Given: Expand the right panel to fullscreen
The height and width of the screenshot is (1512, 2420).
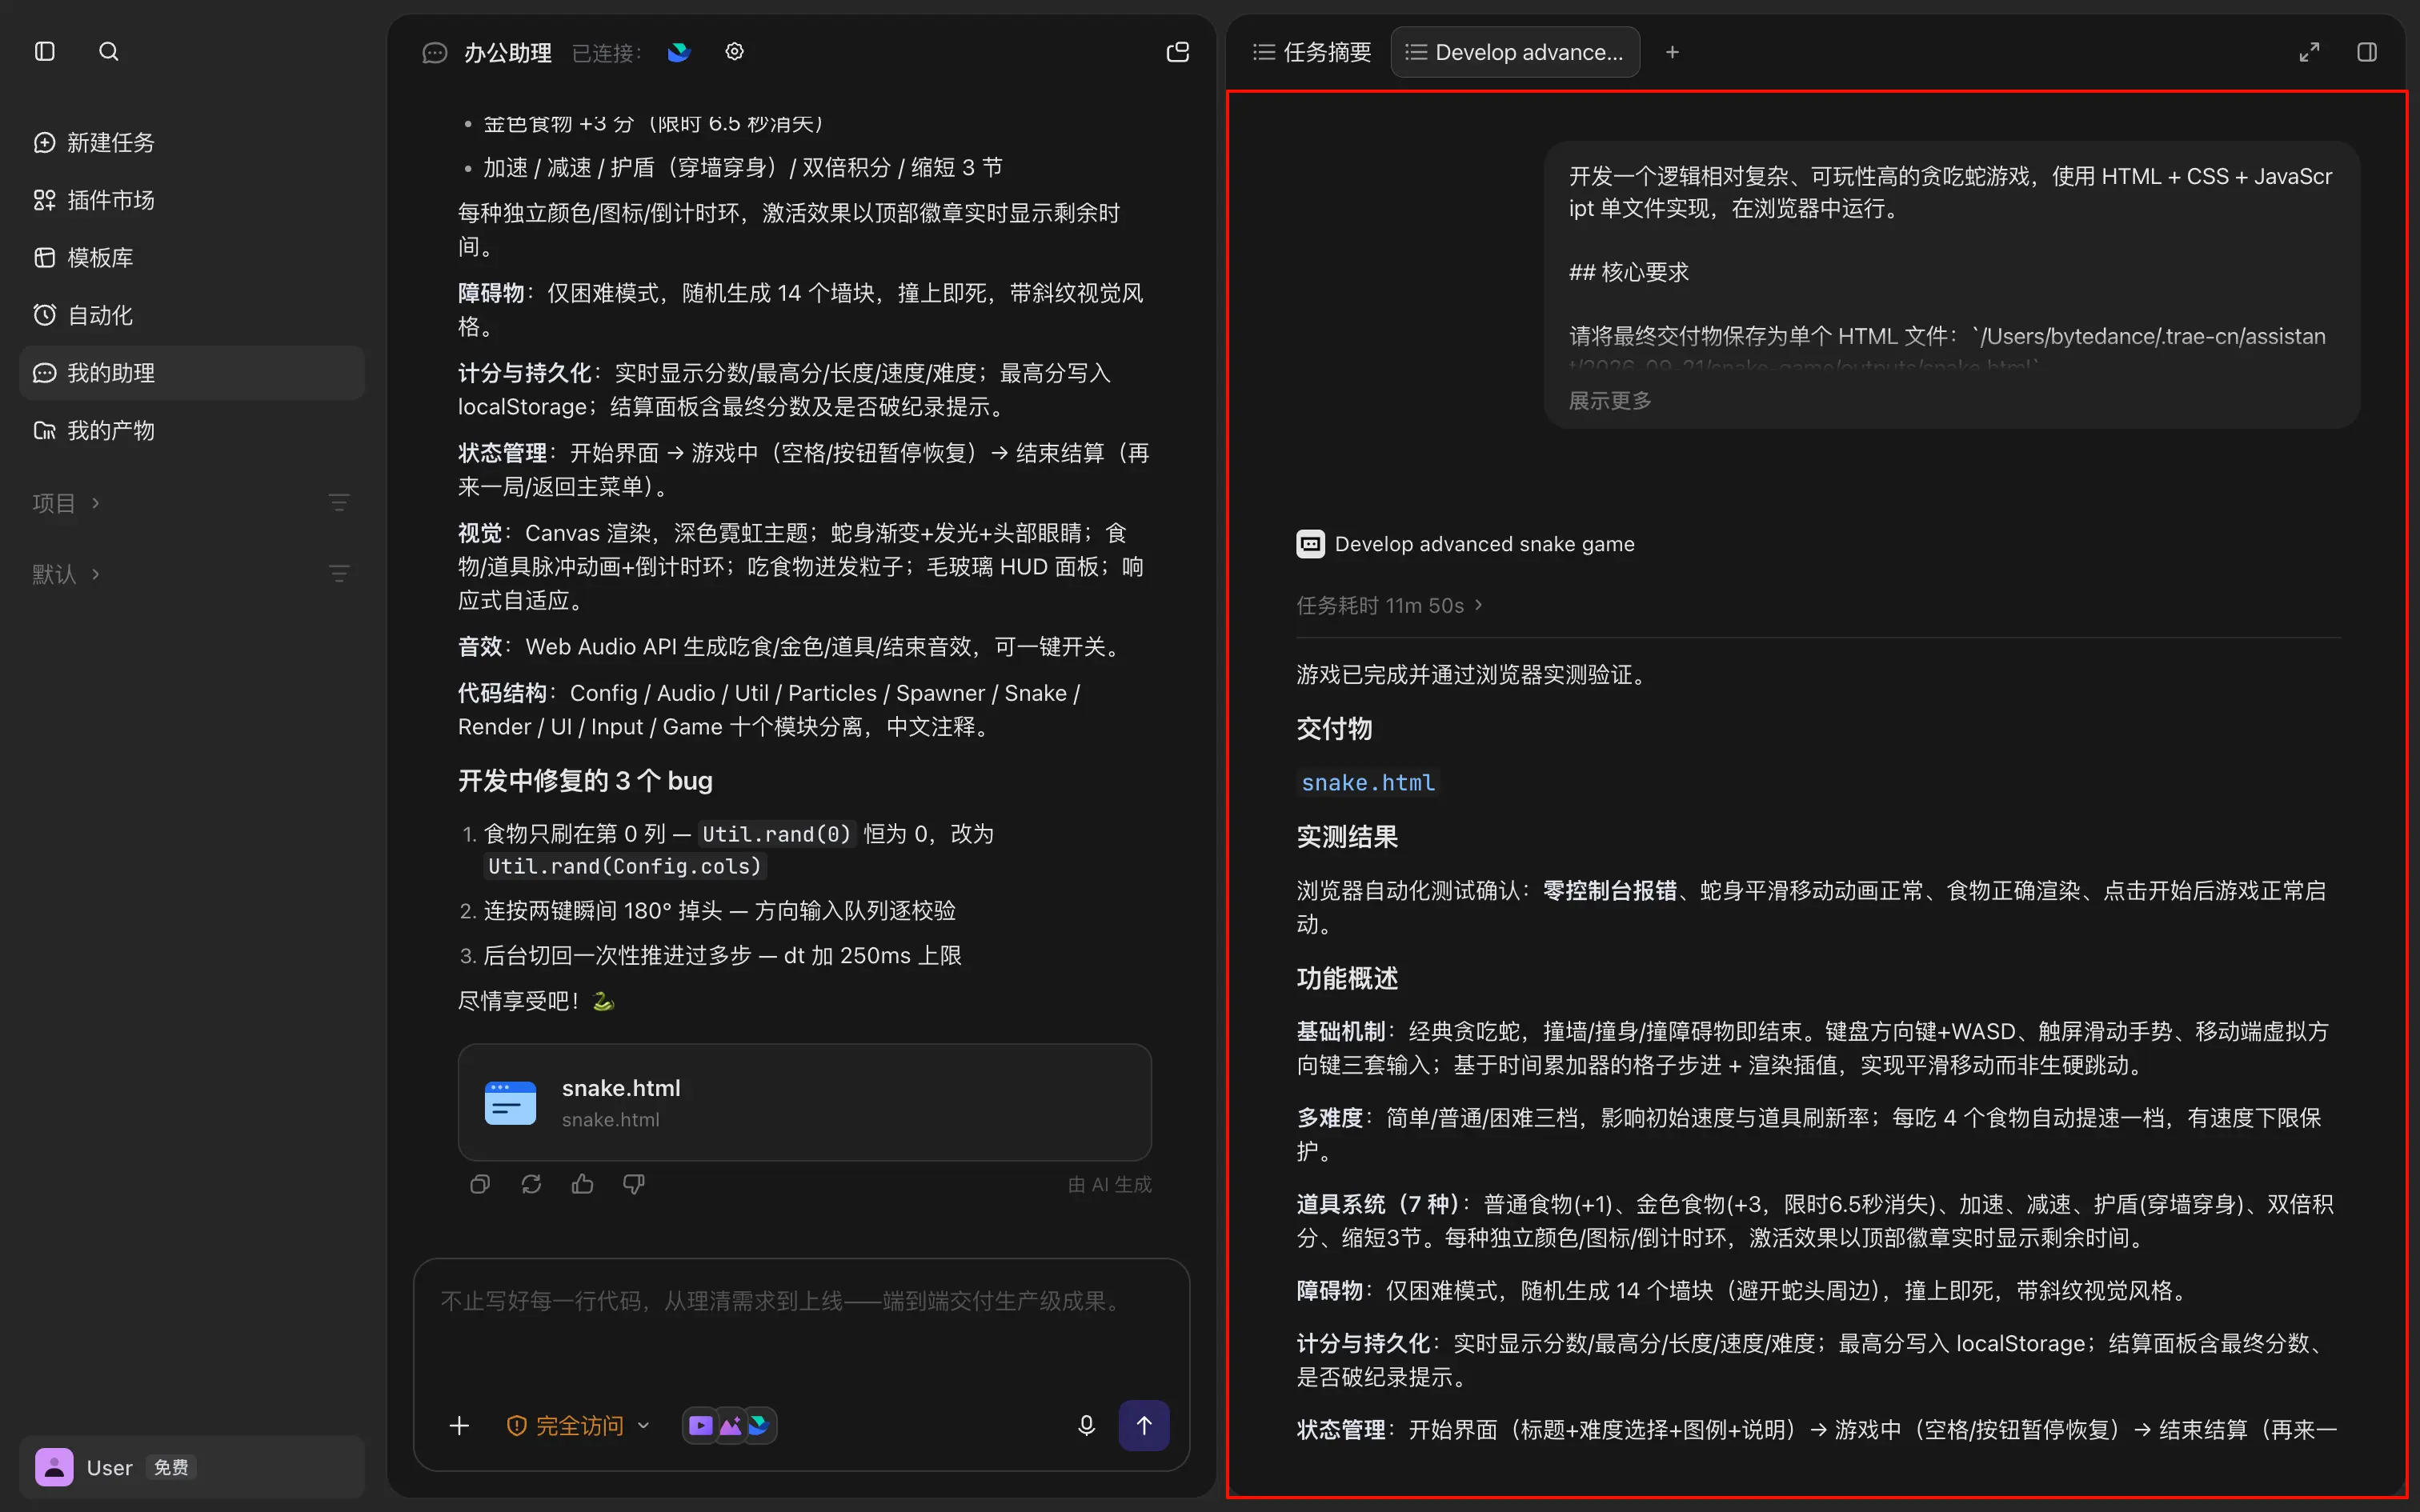Looking at the screenshot, I should tap(2309, 52).
